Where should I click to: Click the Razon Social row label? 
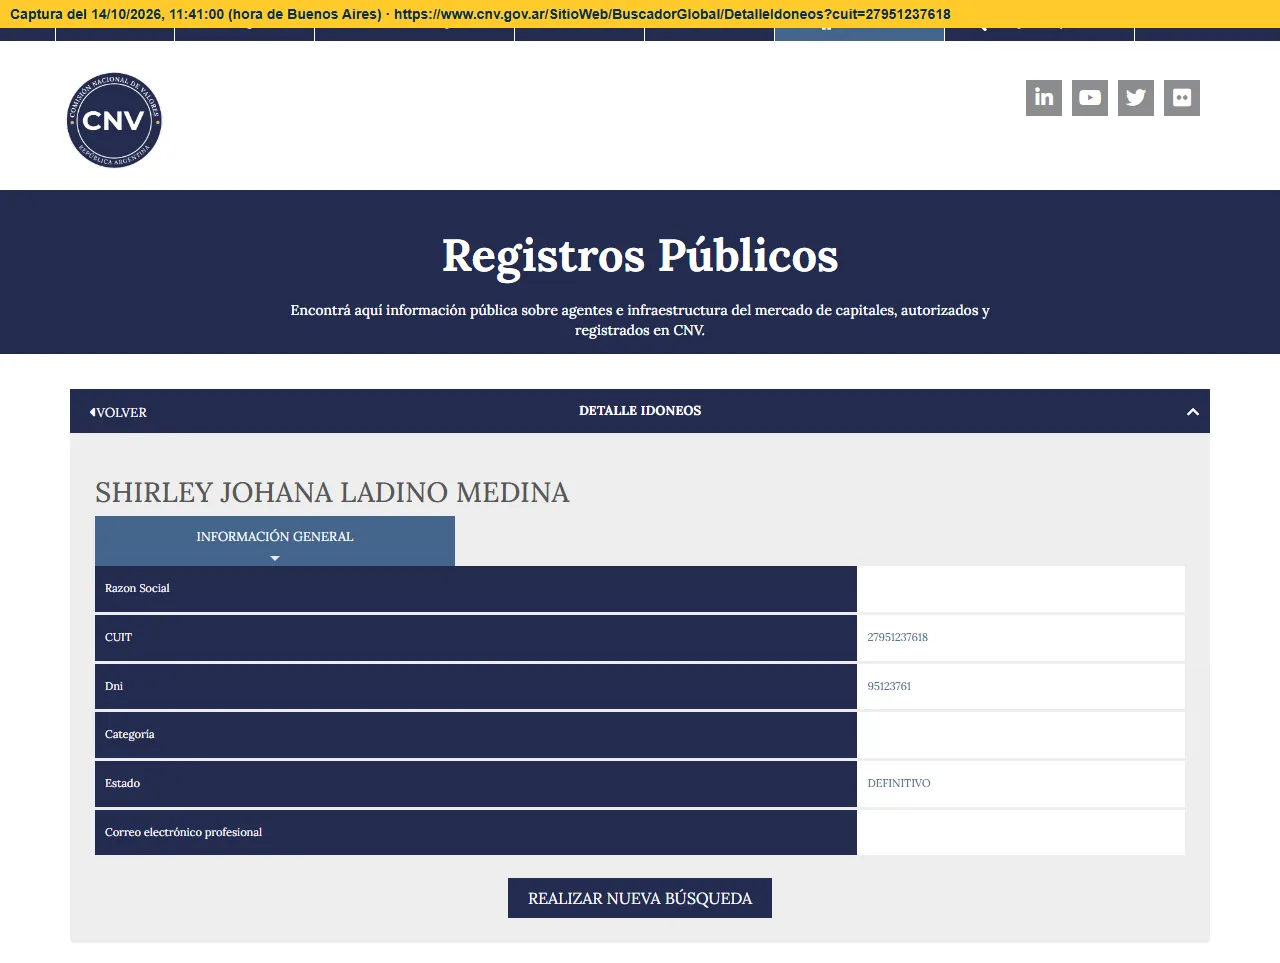[x=137, y=588]
